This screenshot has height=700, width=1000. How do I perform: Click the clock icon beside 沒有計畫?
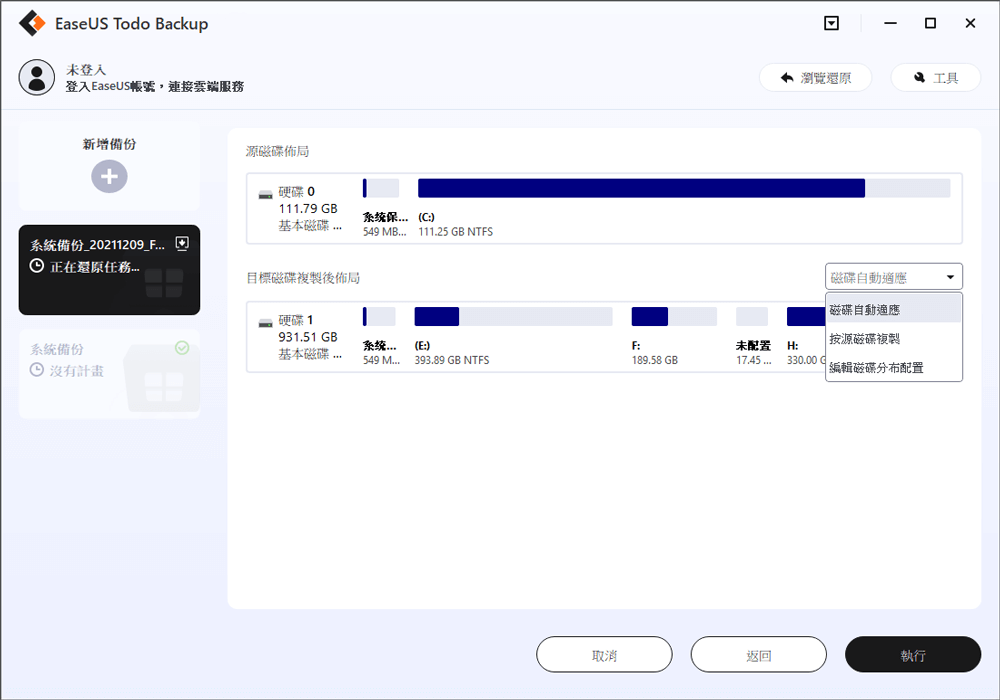[37, 370]
